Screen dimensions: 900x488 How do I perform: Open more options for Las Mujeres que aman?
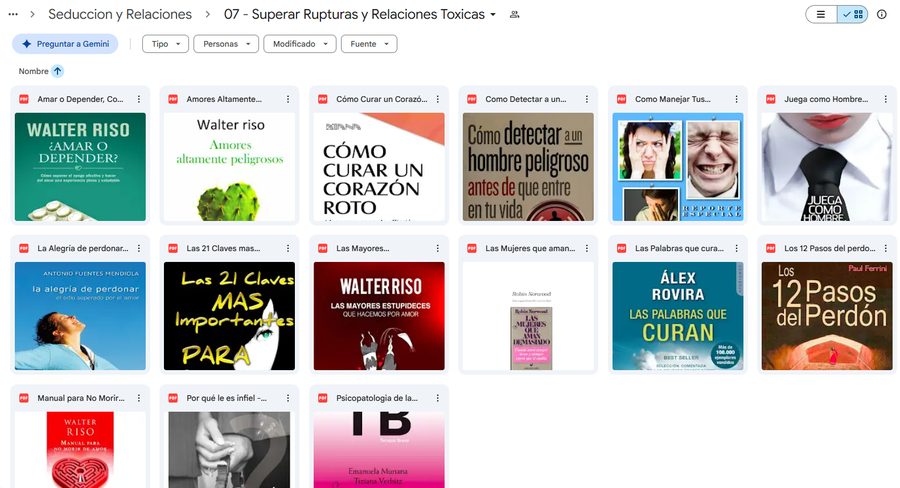pyautogui.click(x=587, y=249)
